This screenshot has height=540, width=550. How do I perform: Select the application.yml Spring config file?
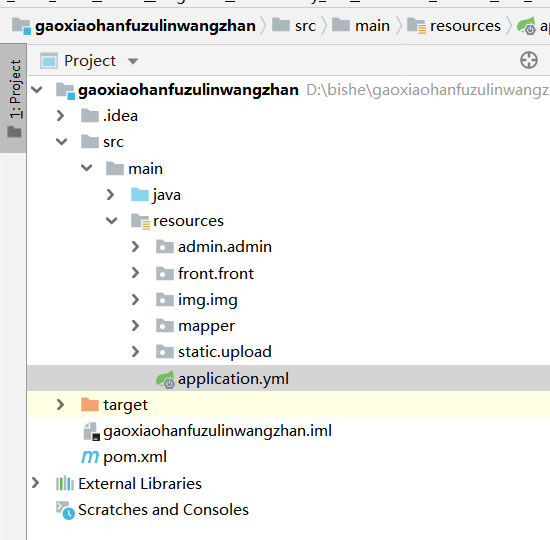click(233, 379)
